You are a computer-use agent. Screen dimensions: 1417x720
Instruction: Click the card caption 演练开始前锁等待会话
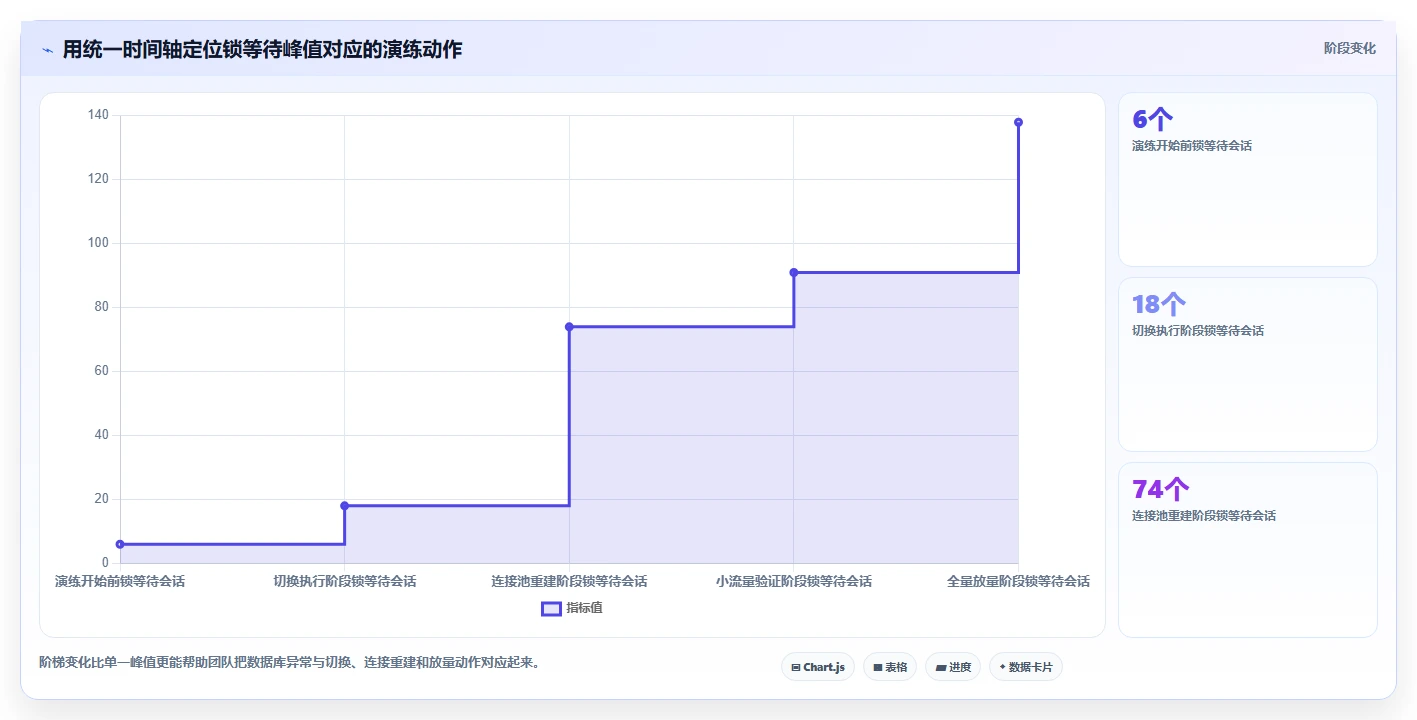(x=1192, y=146)
